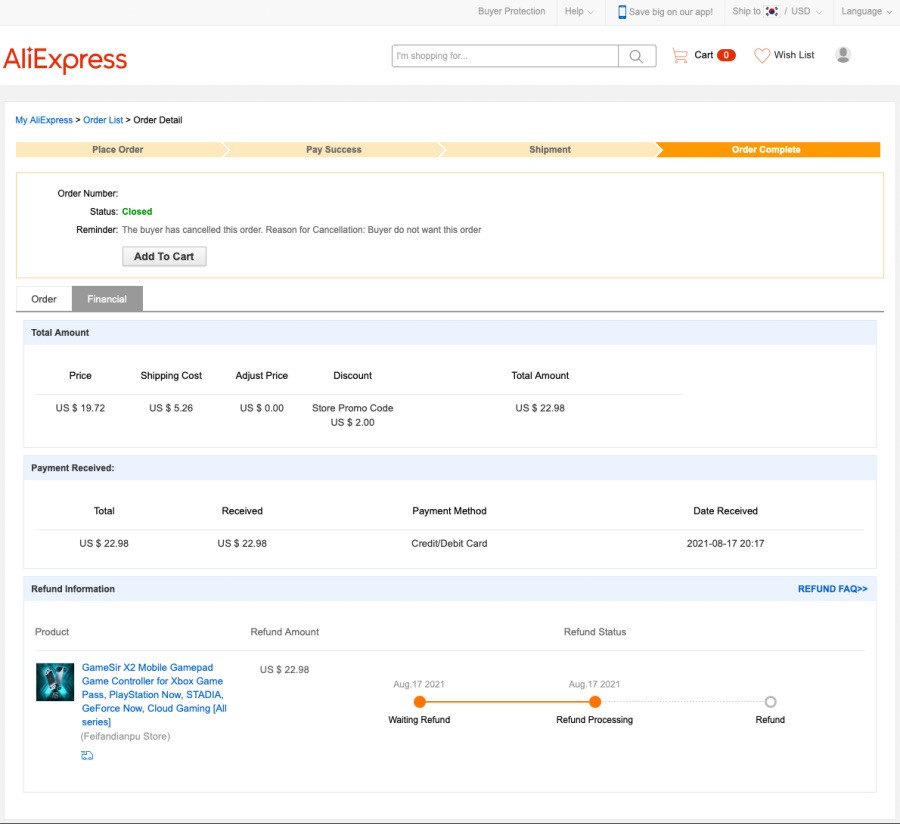Click the AliExpress logo
The height and width of the screenshot is (824, 900).
coord(65,59)
